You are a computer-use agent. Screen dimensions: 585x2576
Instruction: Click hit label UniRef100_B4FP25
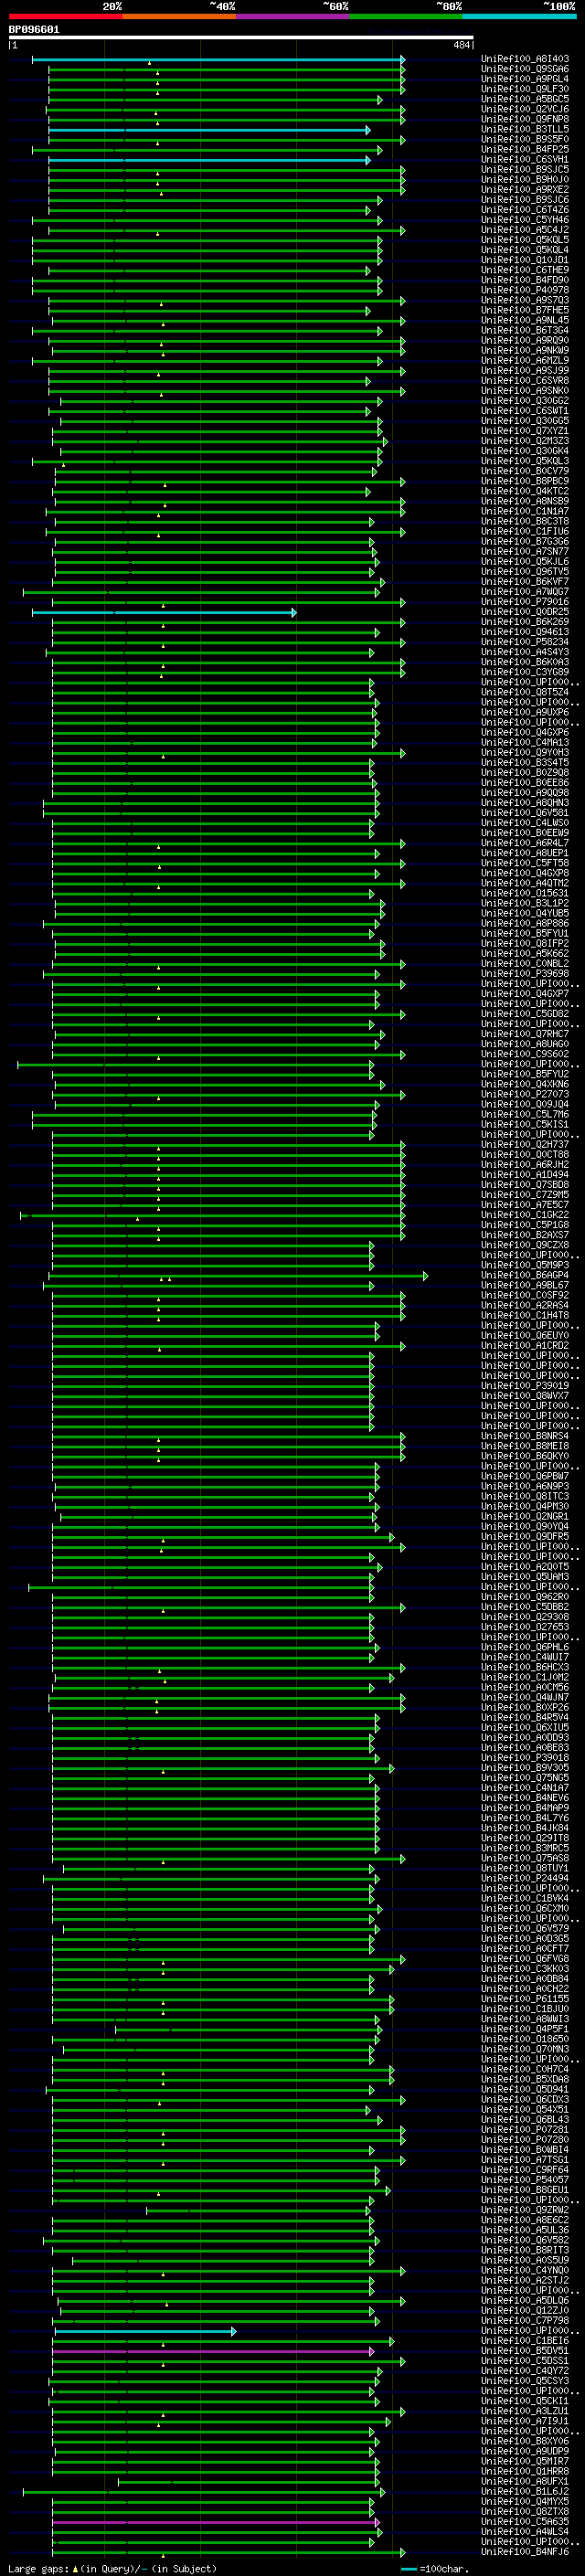coord(525,150)
